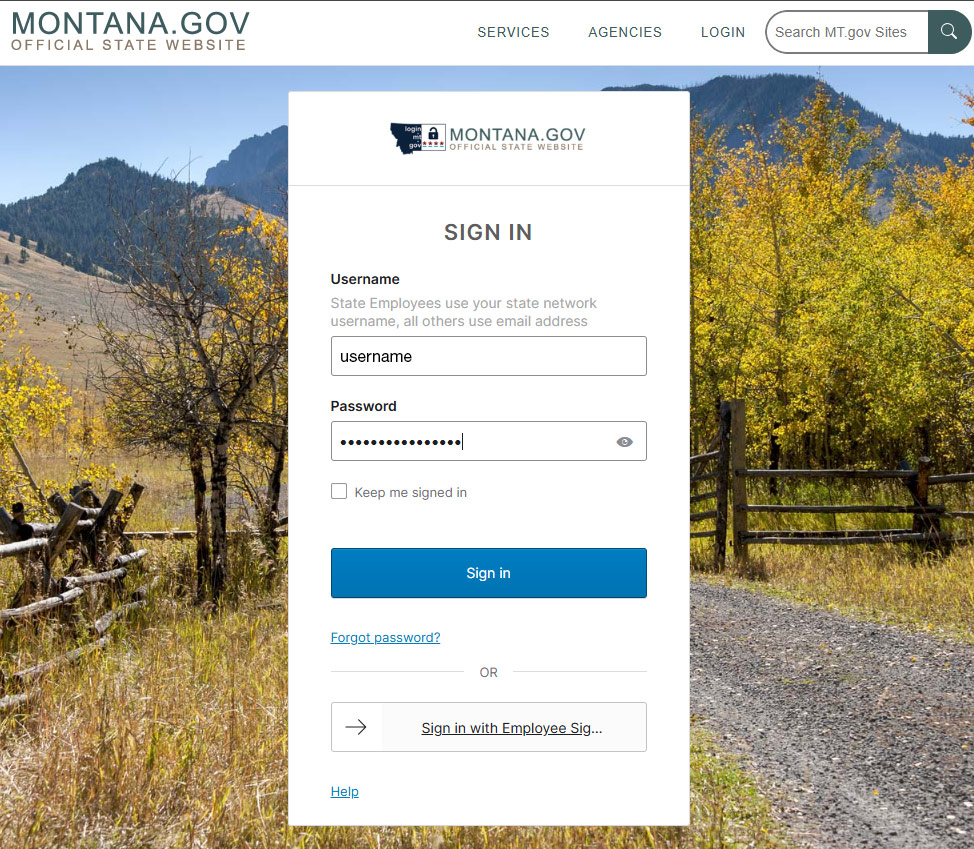Open the Services menu
Screen dimensions: 974x849
(513, 32)
